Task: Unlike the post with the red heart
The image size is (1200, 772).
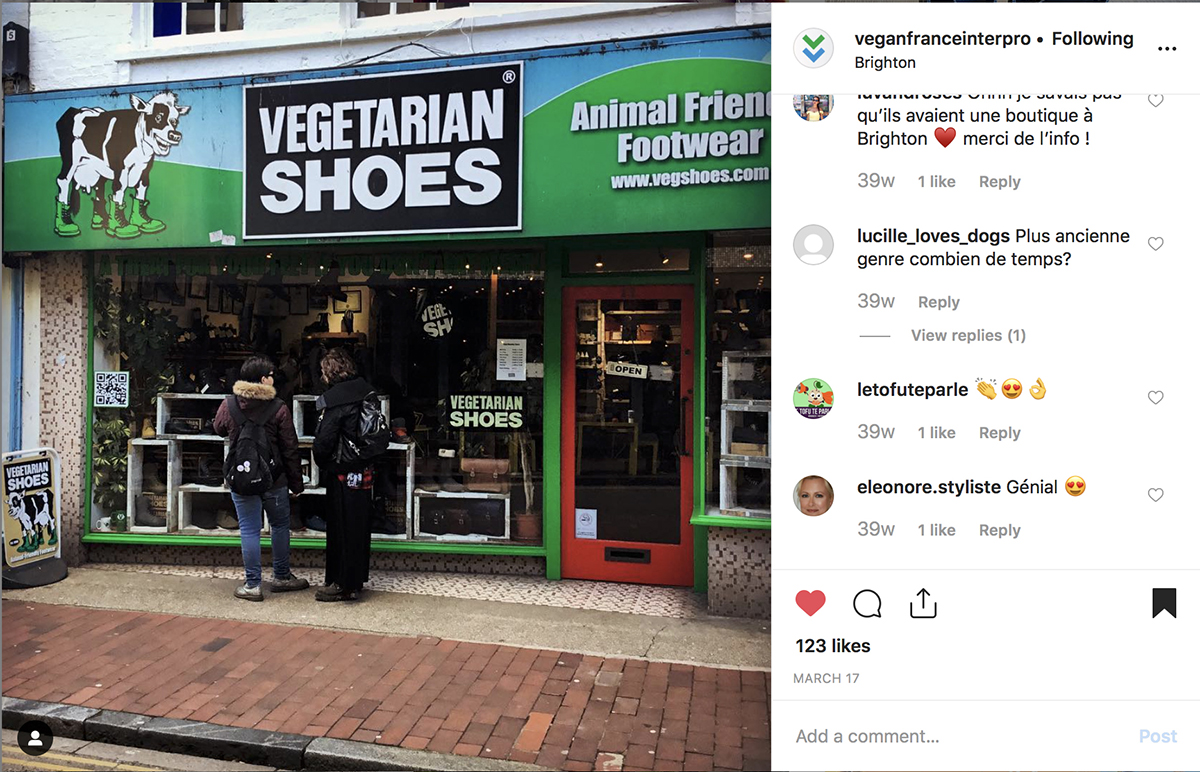Action: point(811,603)
